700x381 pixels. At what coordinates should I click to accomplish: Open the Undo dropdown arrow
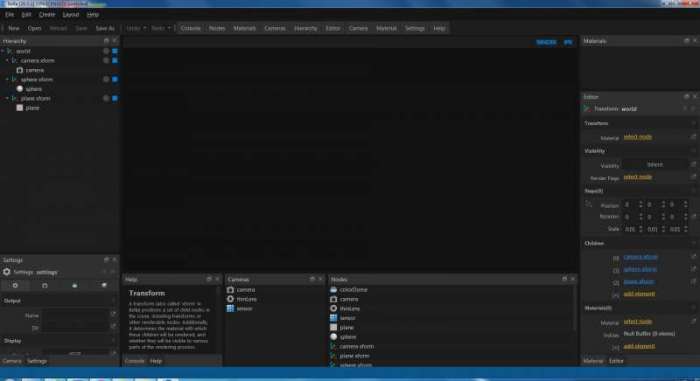pos(145,28)
